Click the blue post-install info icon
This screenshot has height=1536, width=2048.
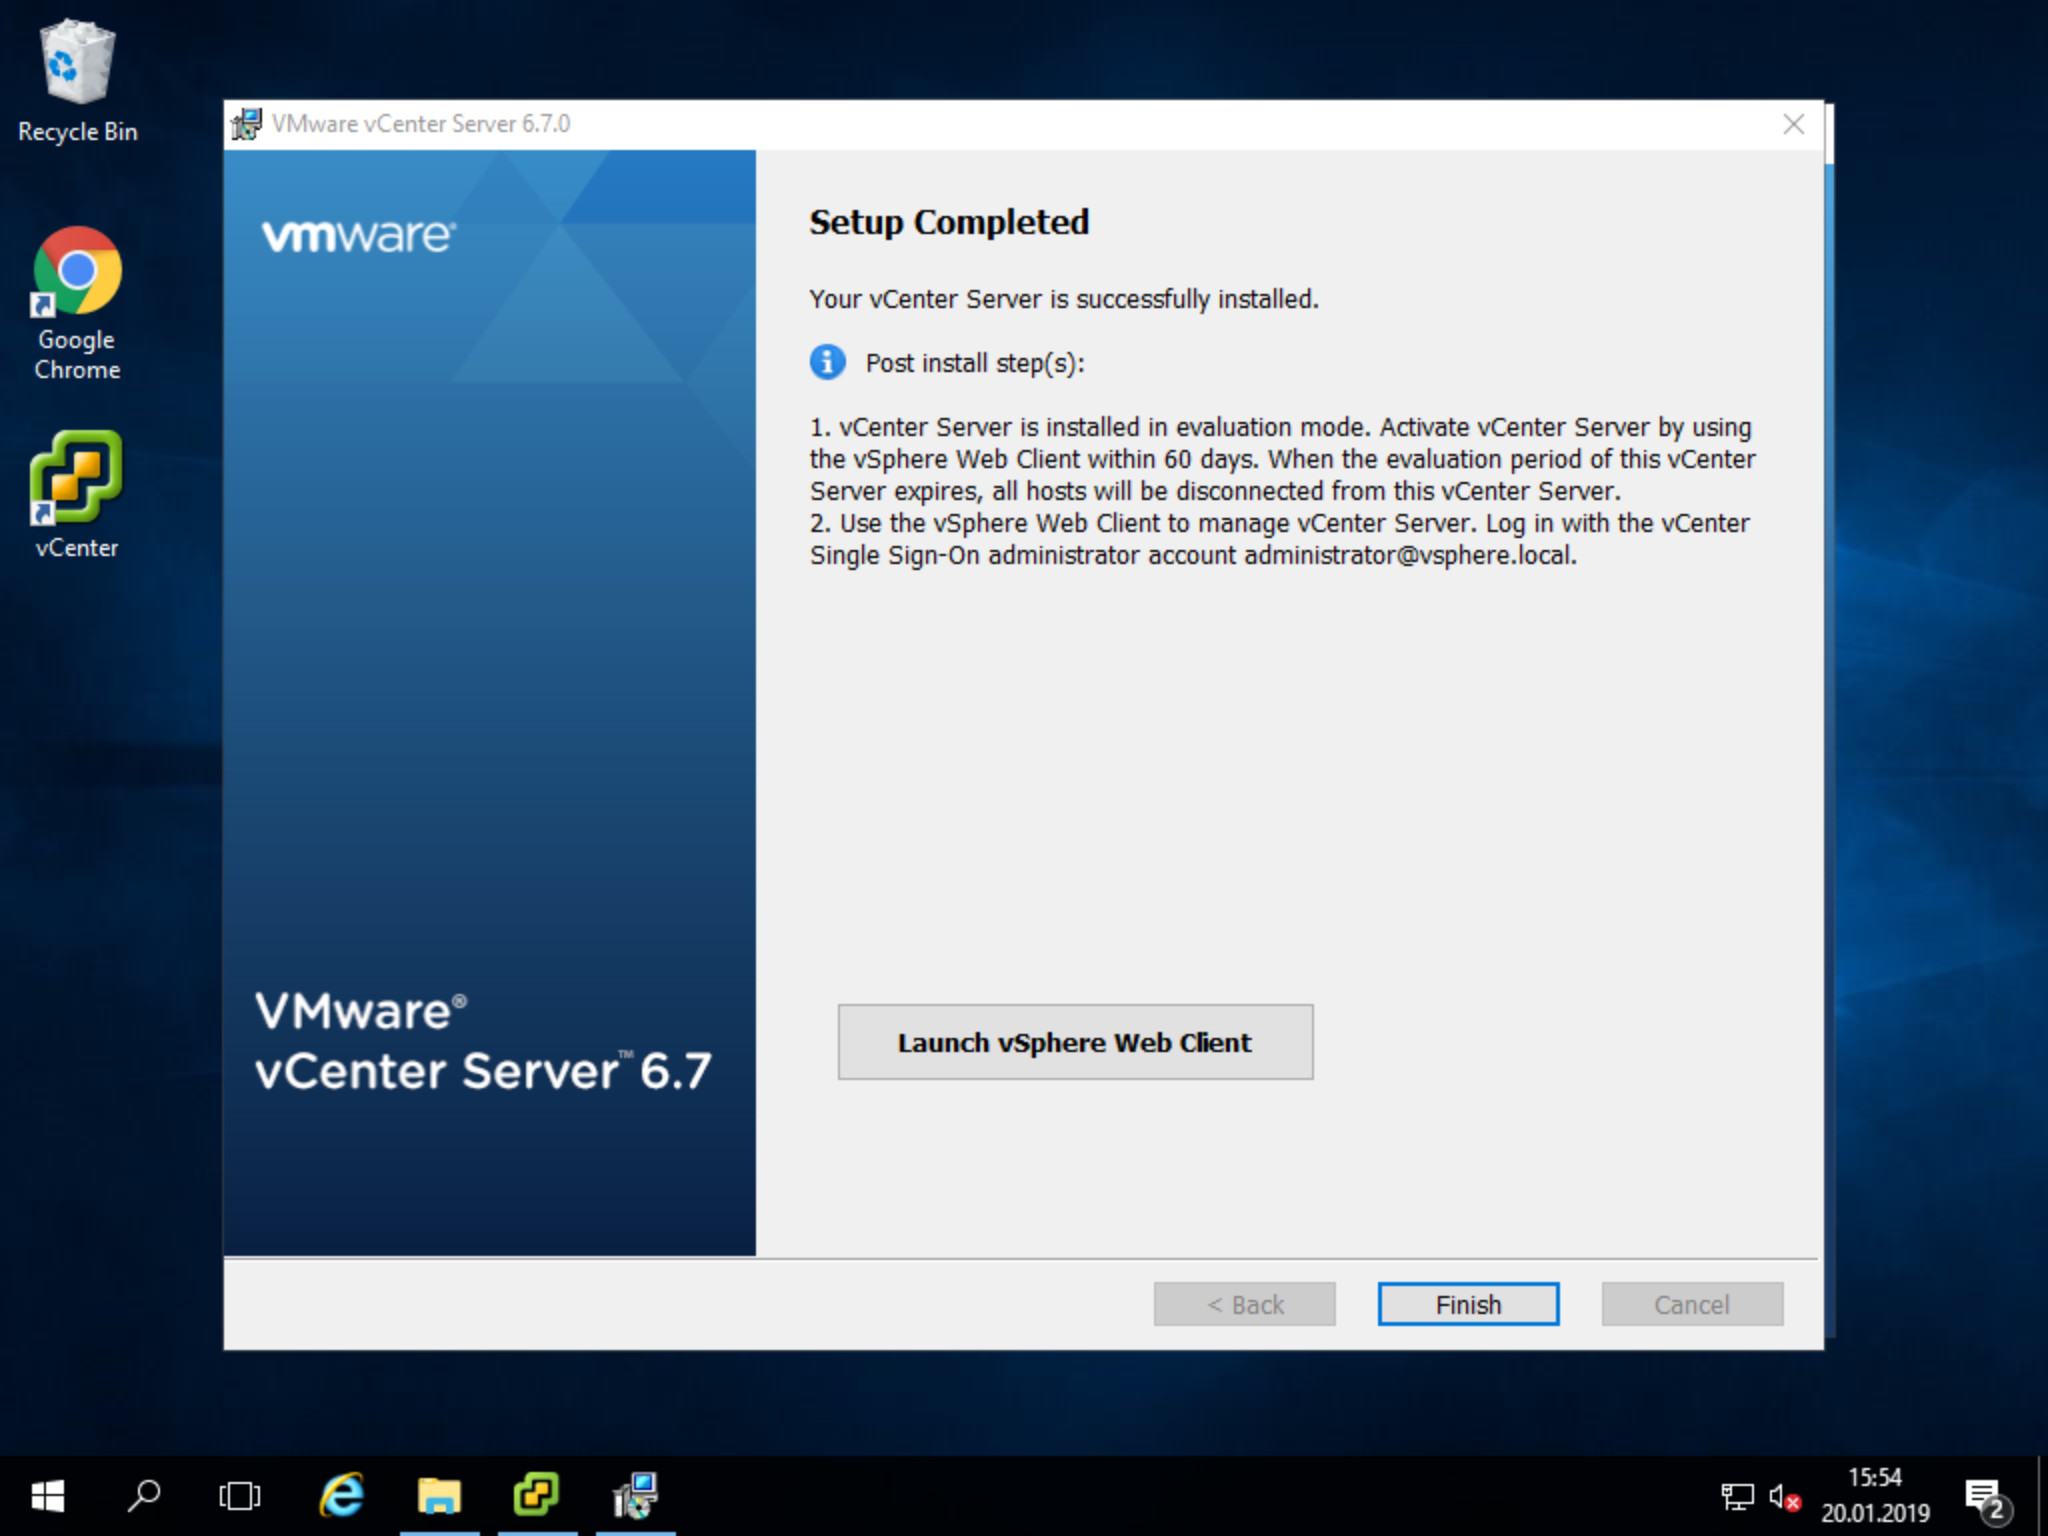click(827, 362)
